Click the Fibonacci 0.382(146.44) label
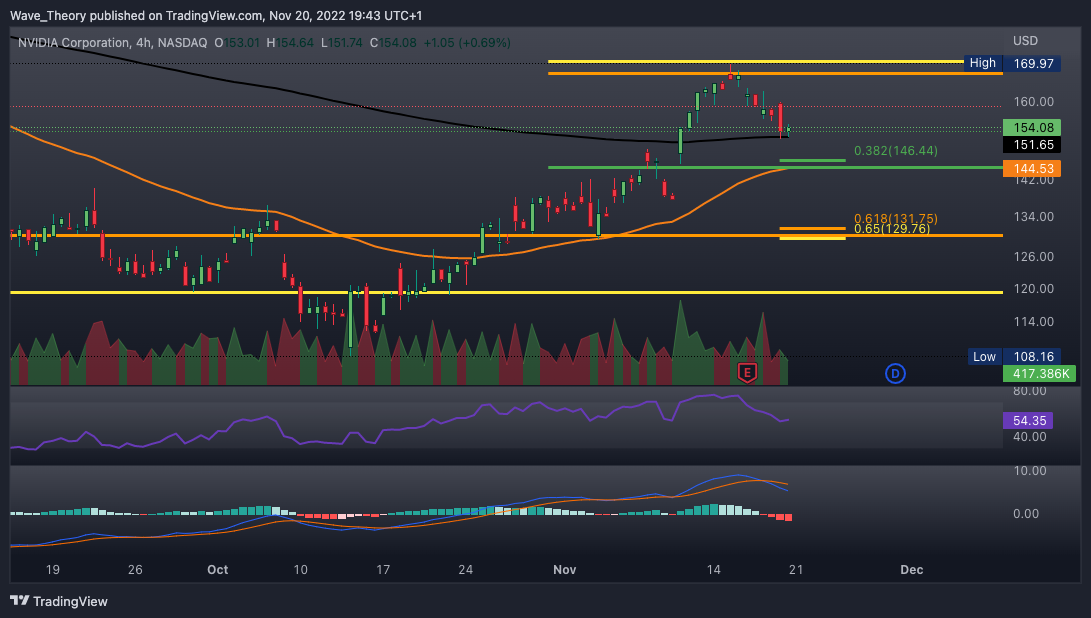The image size is (1091, 618). (895, 150)
